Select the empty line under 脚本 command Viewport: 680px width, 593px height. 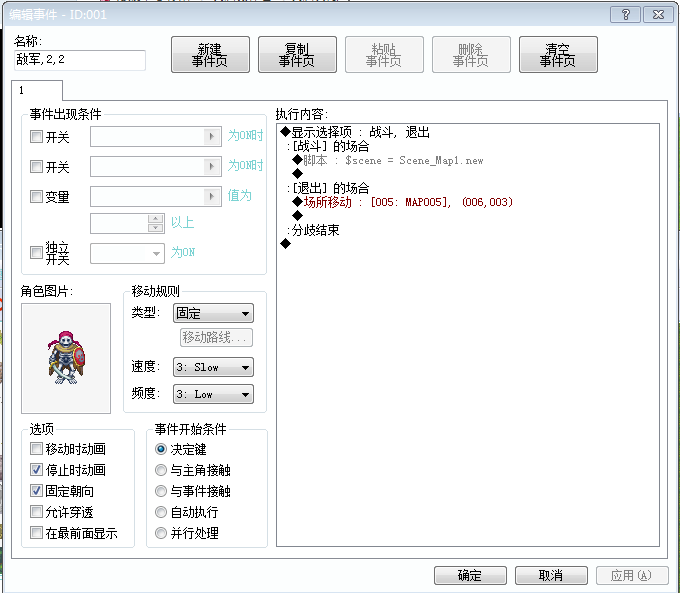pos(298,174)
